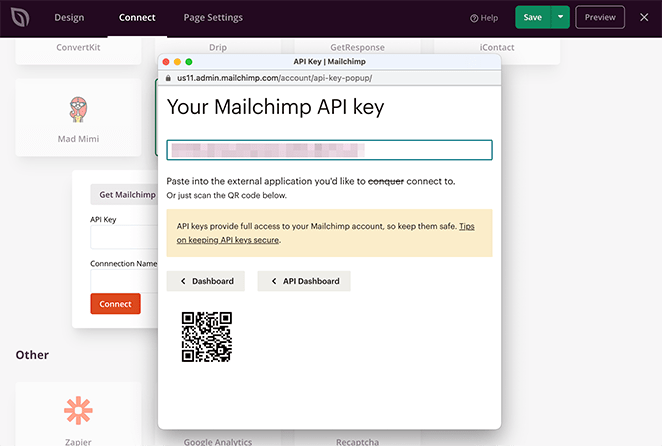Click the Your Mailchimp API key heading
This screenshot has width=662, height=446.
click(275, 107)
